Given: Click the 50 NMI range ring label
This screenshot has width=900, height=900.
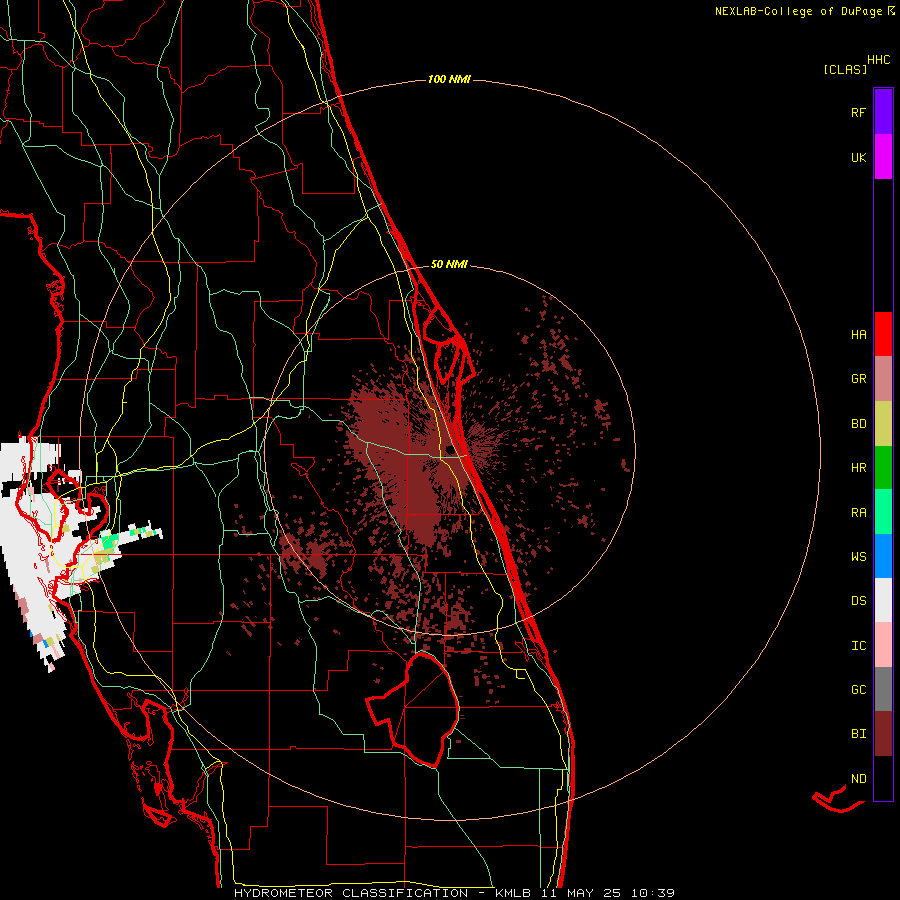Looking at the screenshot, I should click(449, 264).
